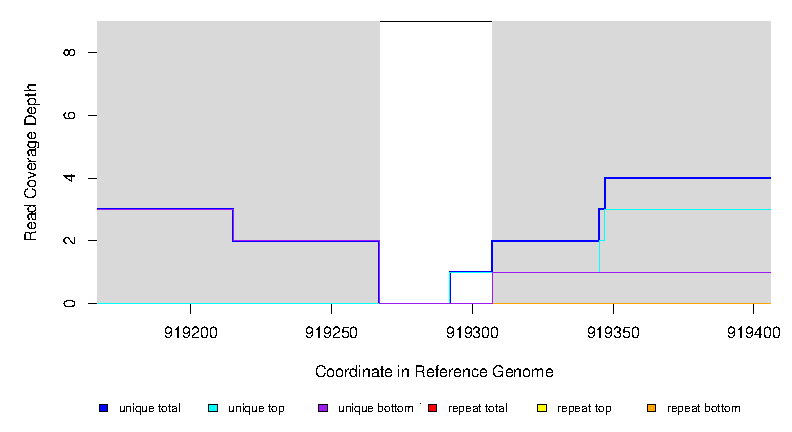
Task: Click the y-axis tick label 8
Action: (x=68, y=52)
